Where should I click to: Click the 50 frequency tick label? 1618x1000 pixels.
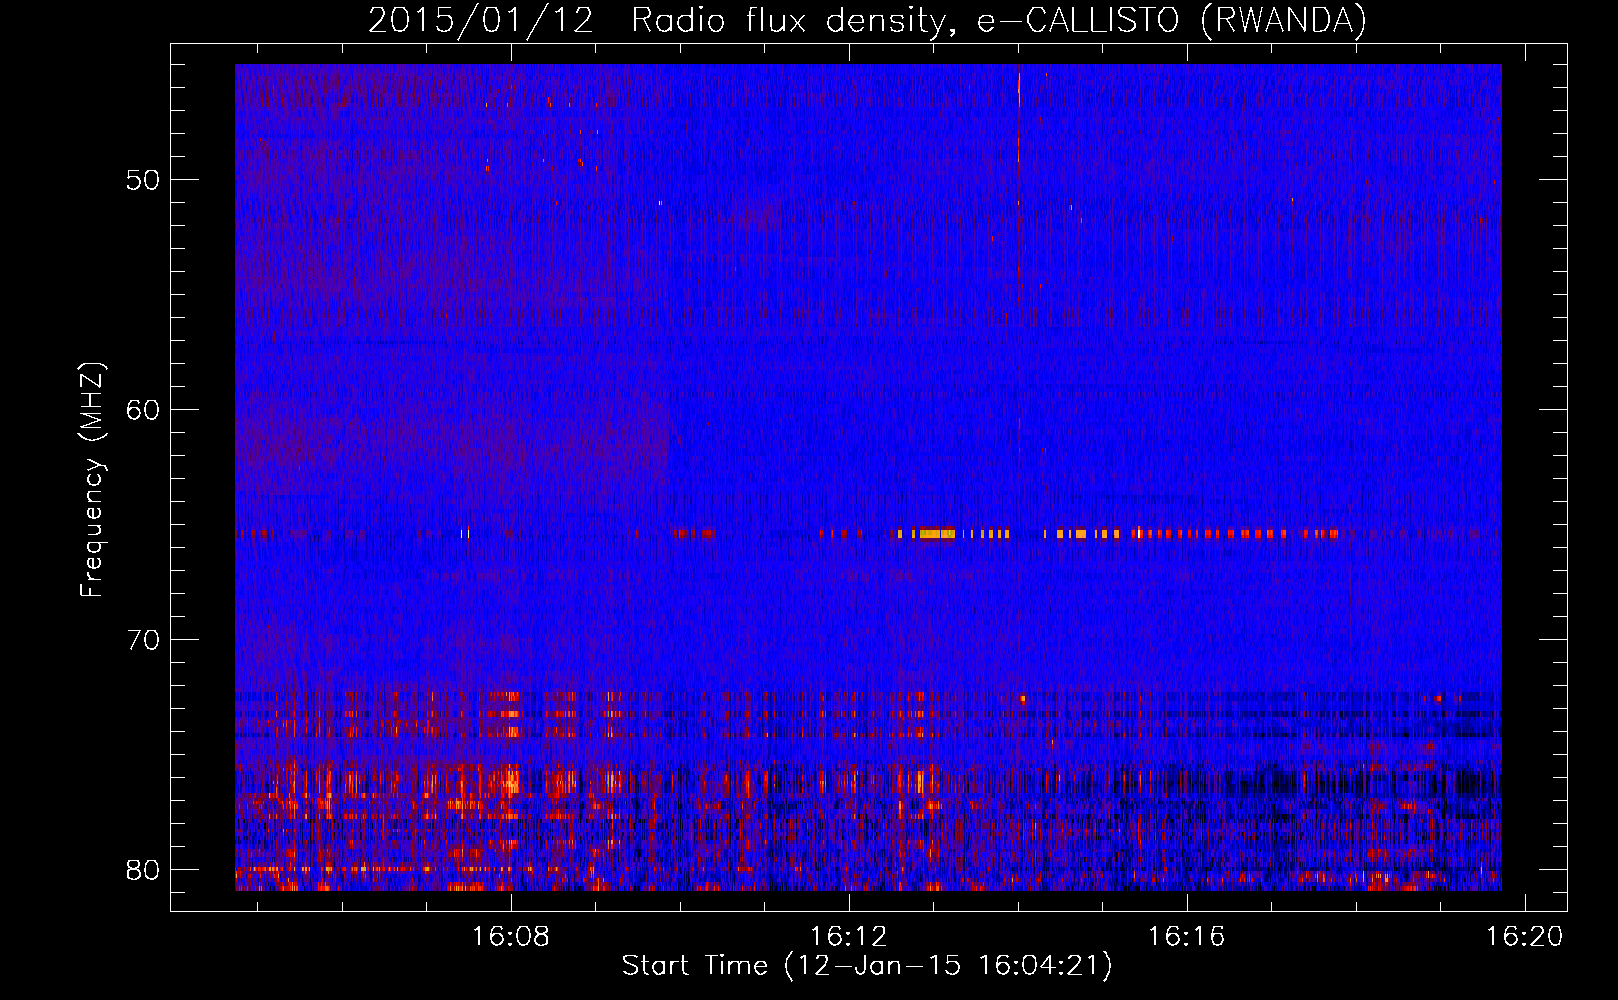point(143,180)
